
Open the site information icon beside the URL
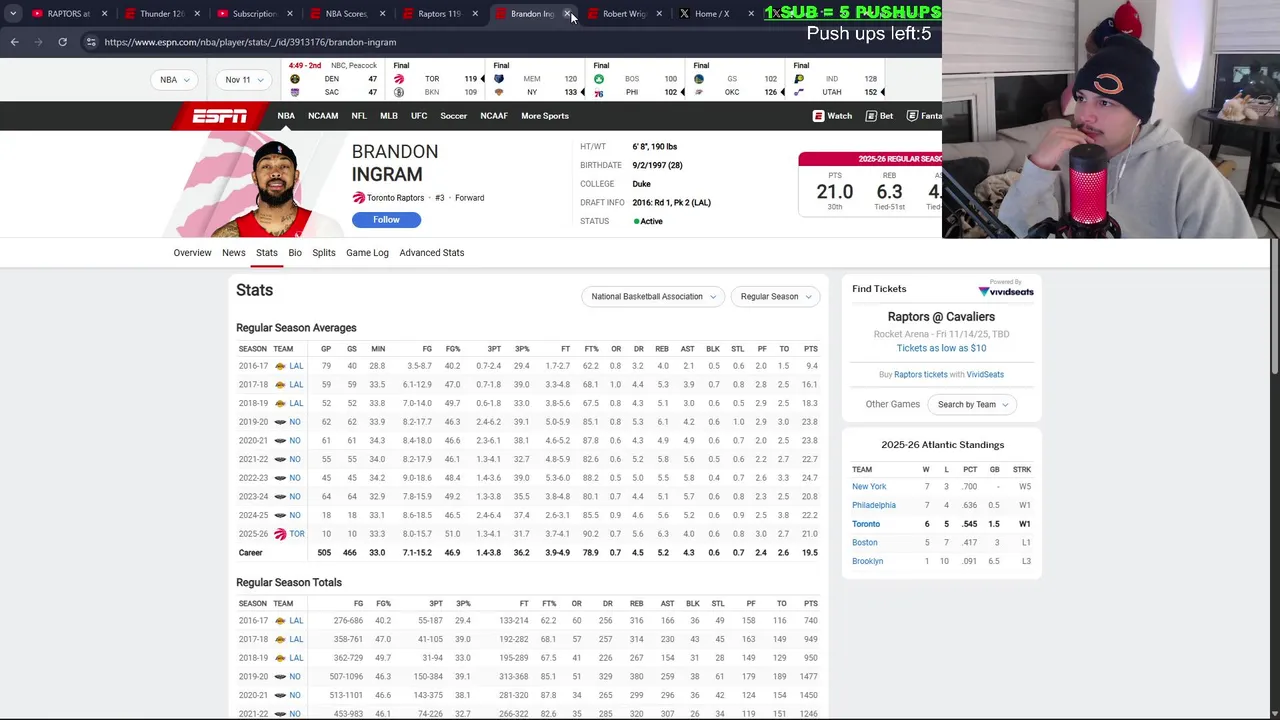click(91, 42)
